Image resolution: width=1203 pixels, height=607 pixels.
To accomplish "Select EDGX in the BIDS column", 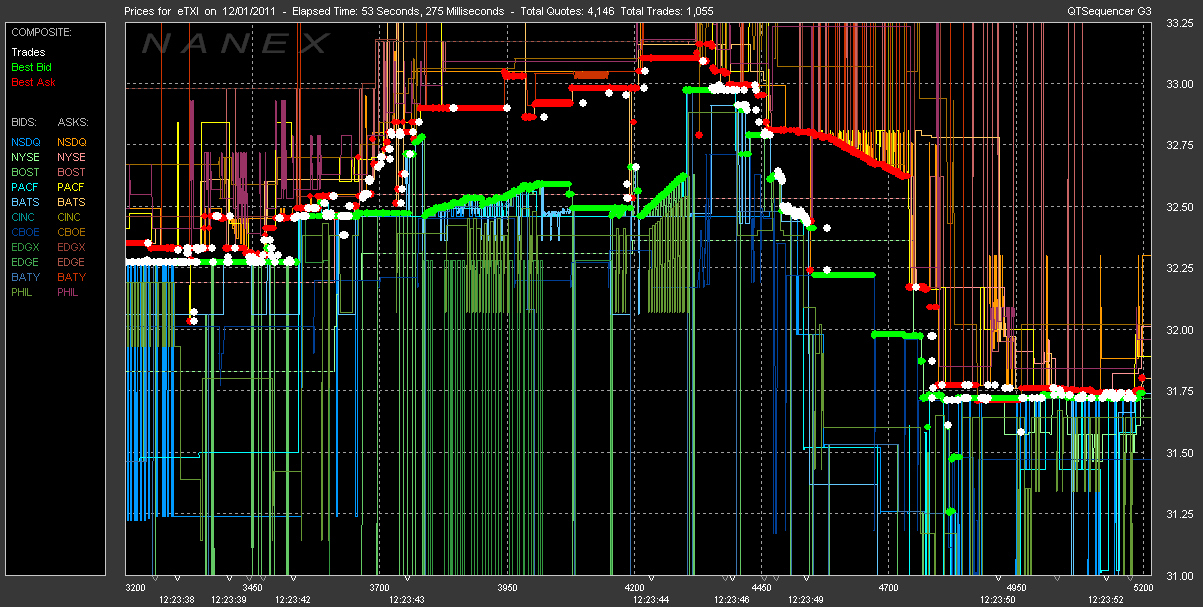I will click(26, 247).
